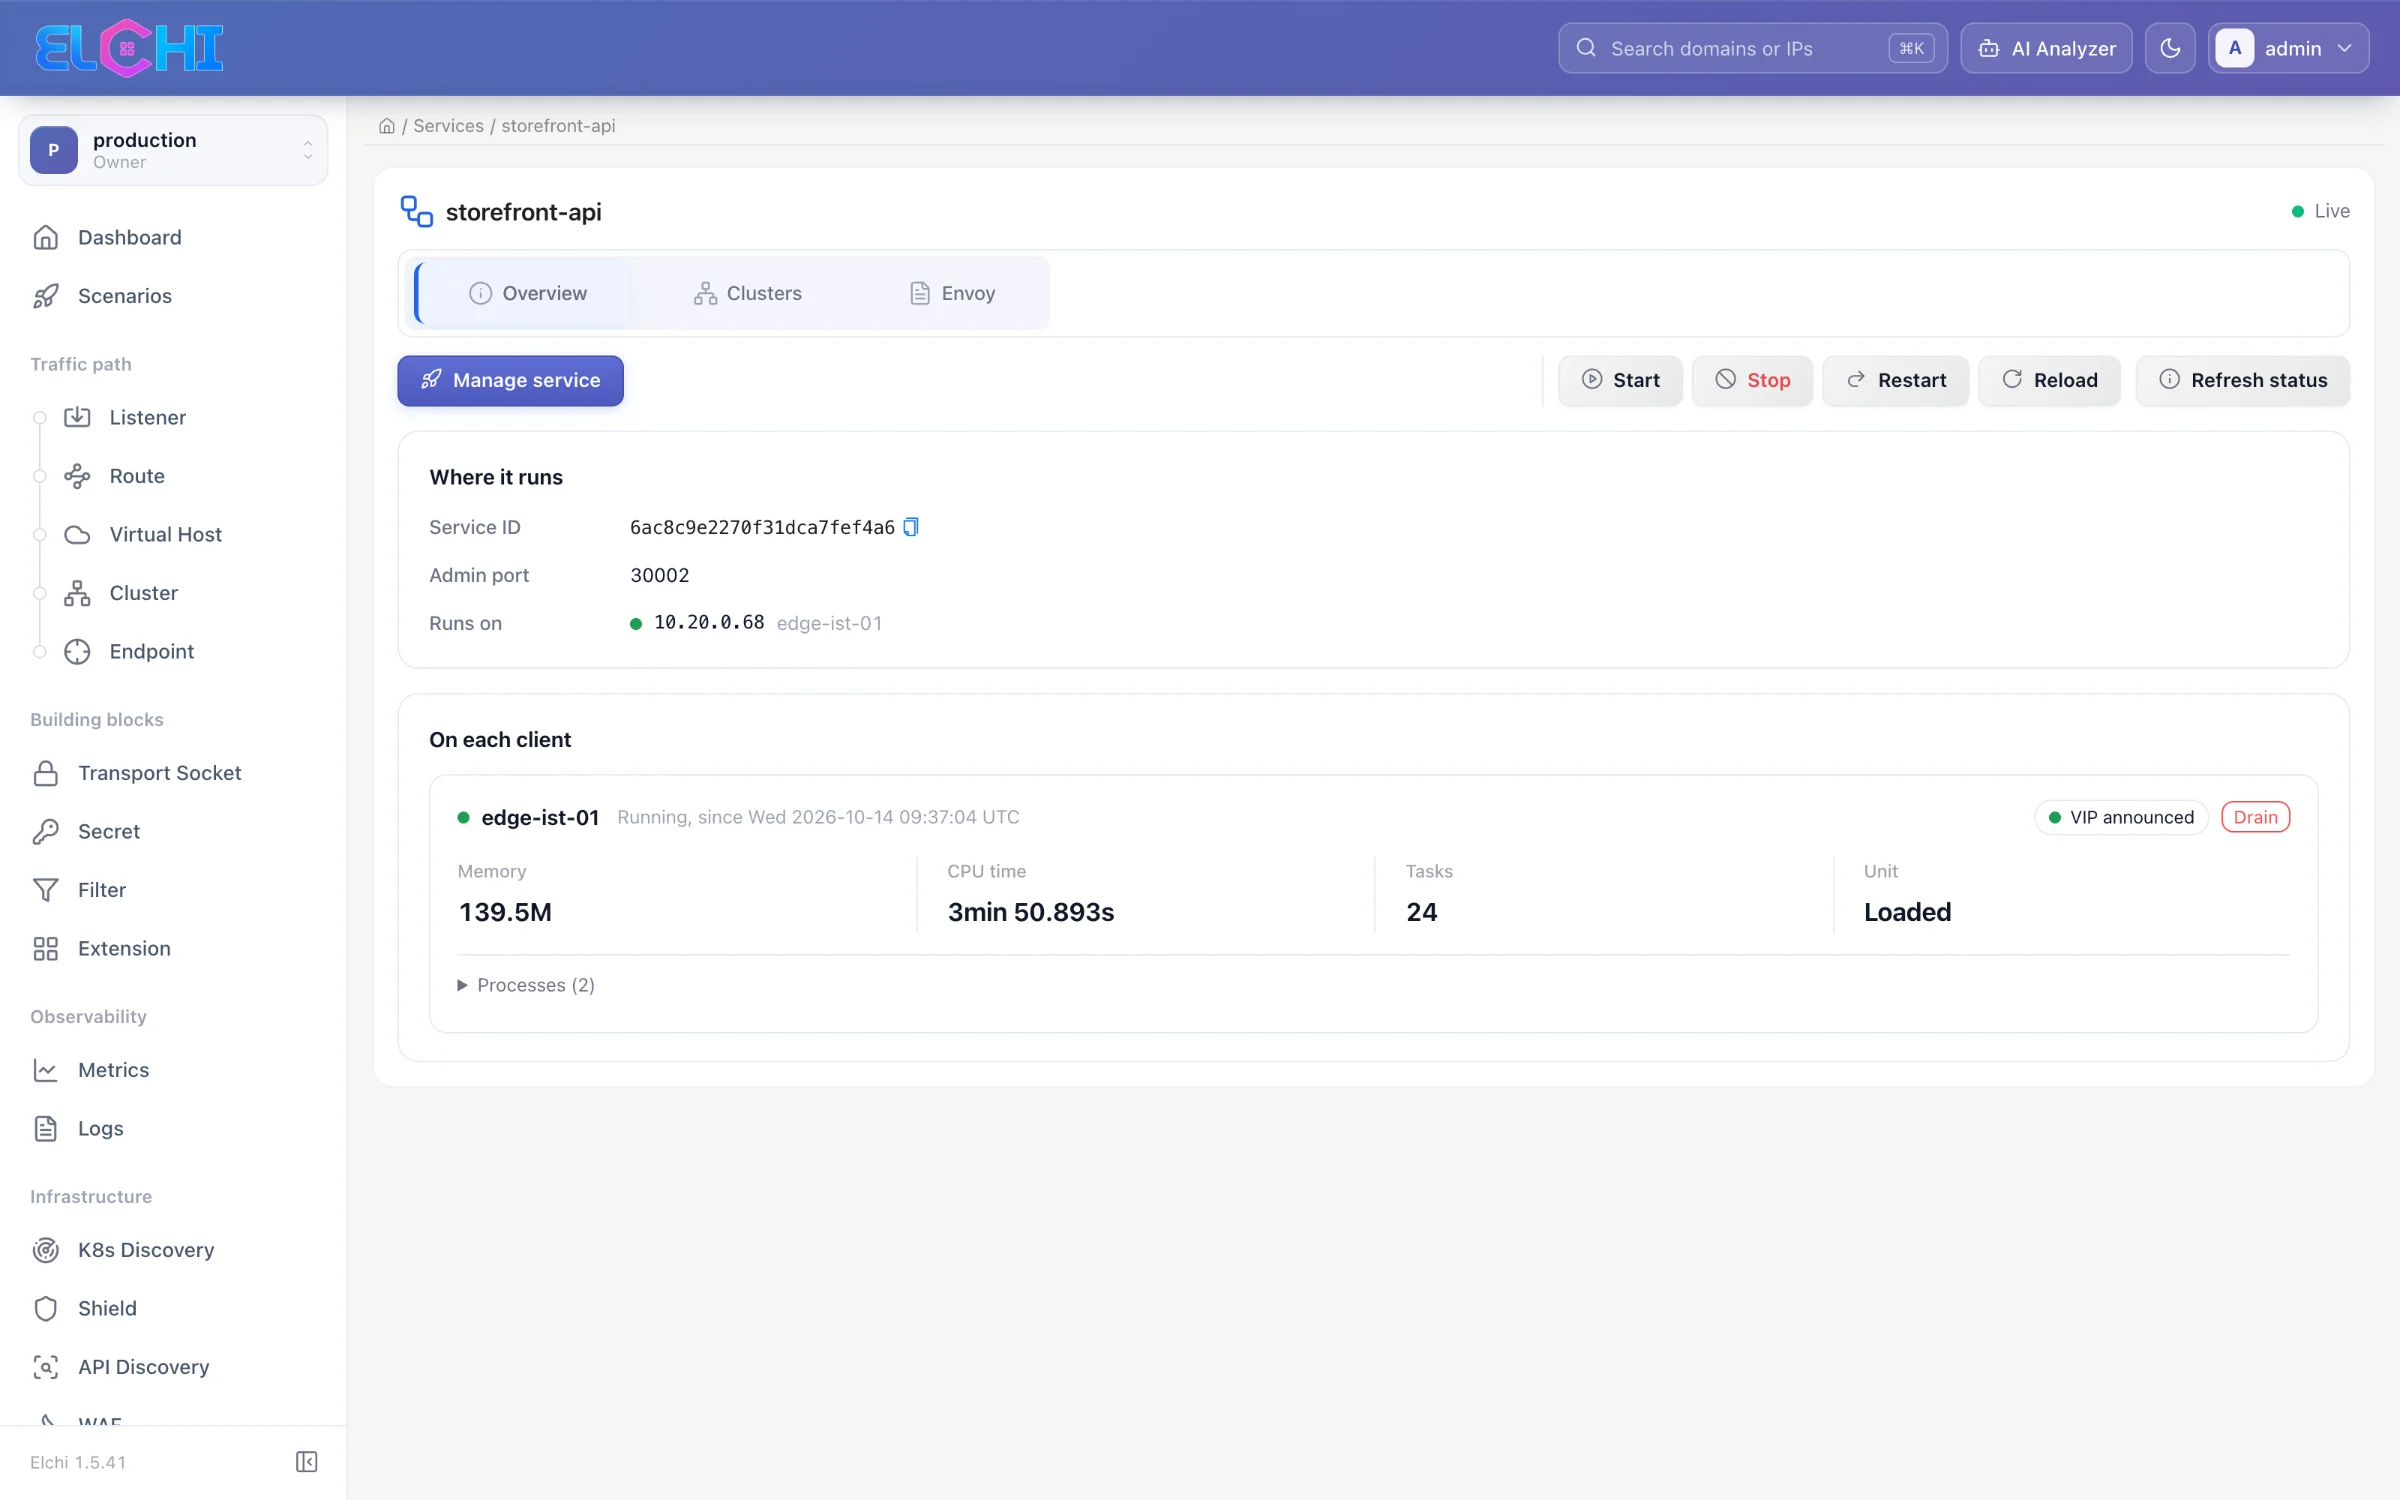This screenshot has width=2400, height=1500.
Task: Go to Services breadcrumb link
Action: 448,126
